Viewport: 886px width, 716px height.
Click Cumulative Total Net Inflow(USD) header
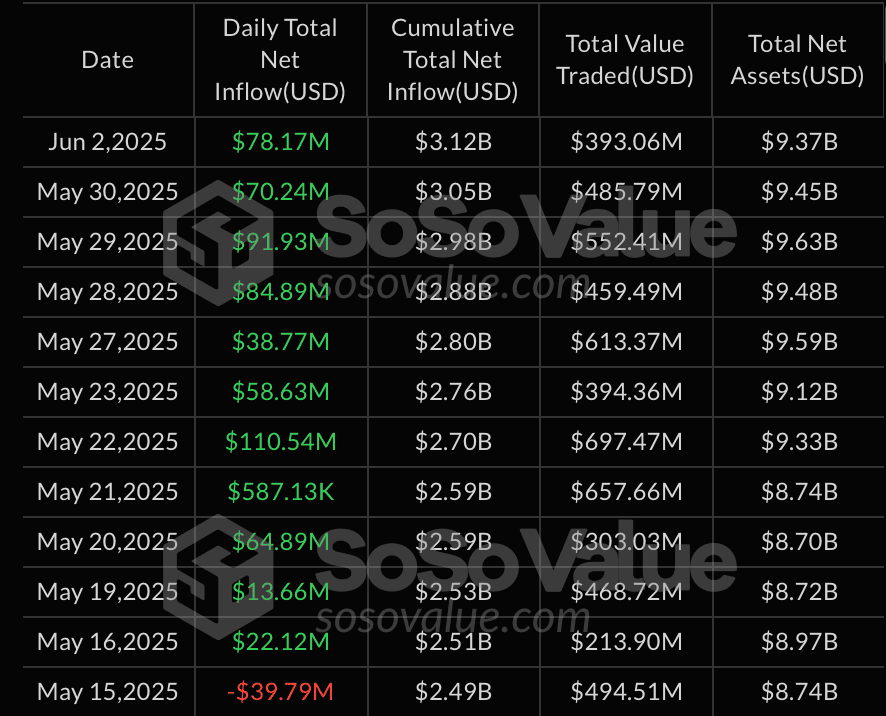click(x=453, y=60)
